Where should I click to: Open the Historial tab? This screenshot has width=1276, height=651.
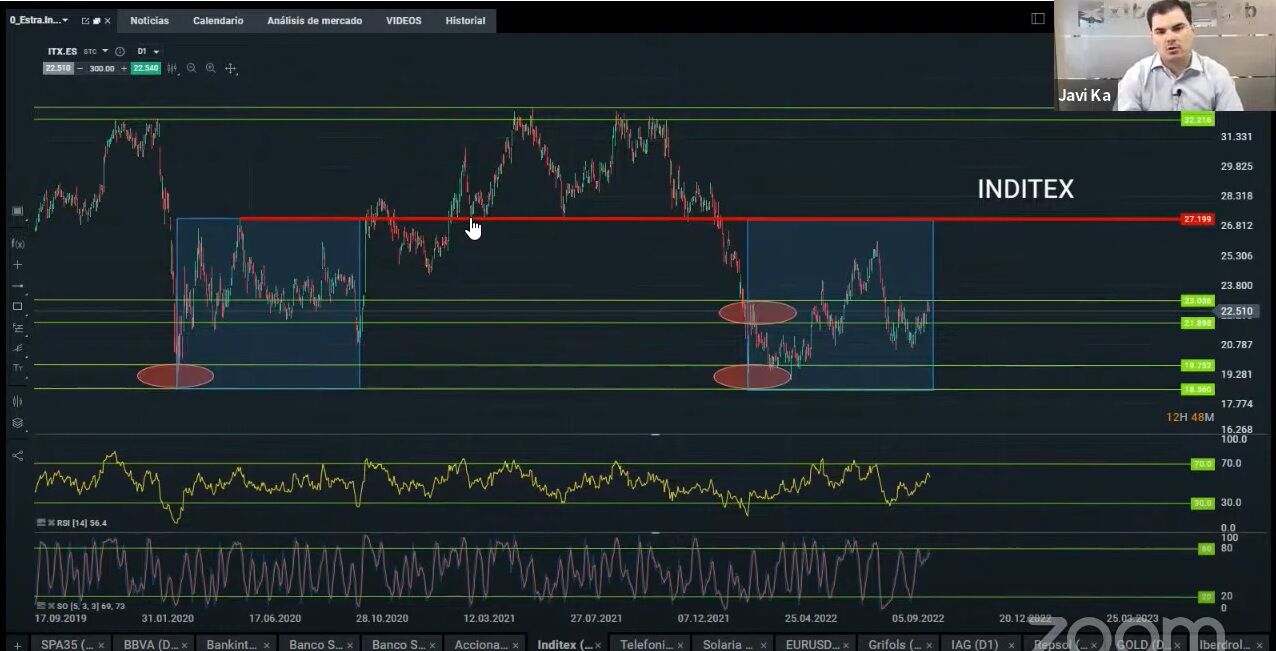tap(465, 20)
